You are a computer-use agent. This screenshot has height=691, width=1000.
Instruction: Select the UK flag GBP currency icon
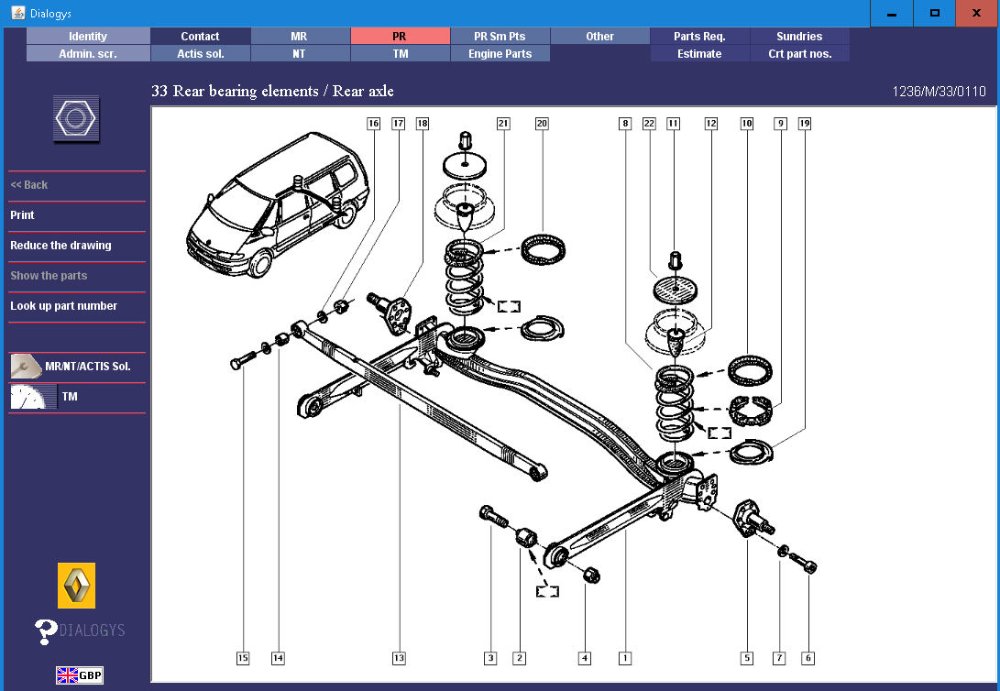pos(79,675)
